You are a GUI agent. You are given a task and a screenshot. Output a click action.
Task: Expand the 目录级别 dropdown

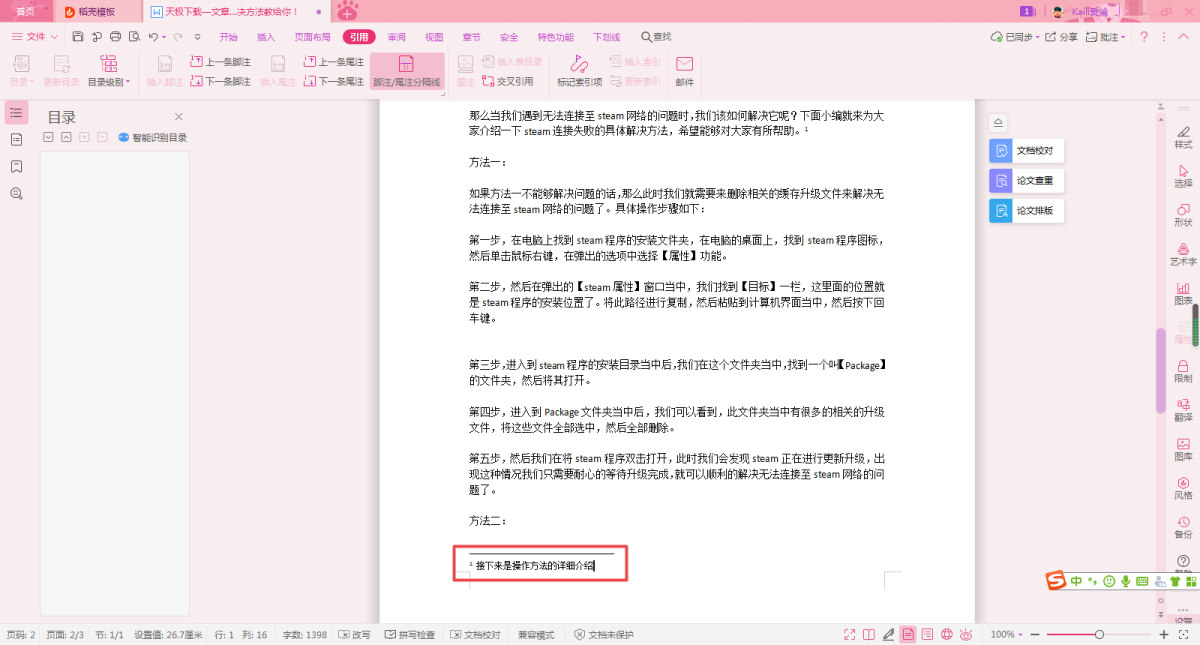pyautogui.click(x=109, y=82)
